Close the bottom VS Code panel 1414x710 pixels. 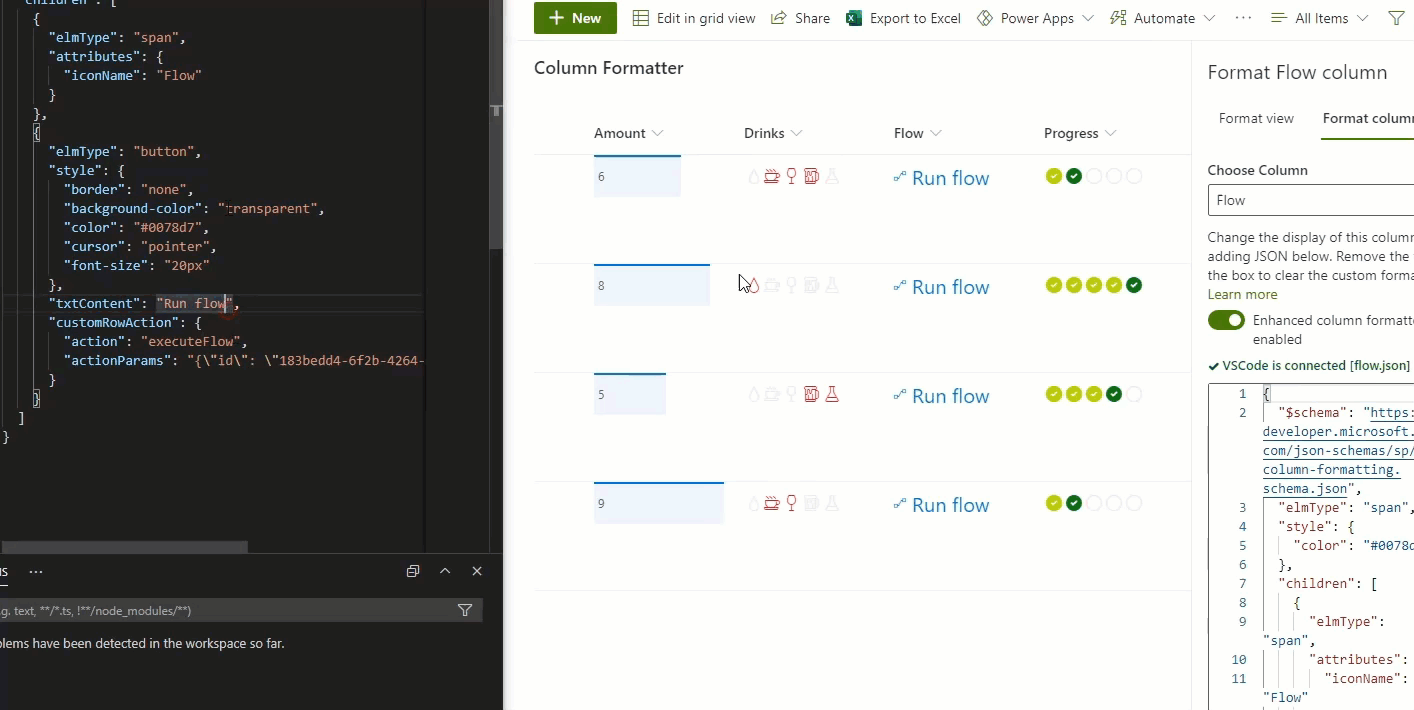point(477,571)
